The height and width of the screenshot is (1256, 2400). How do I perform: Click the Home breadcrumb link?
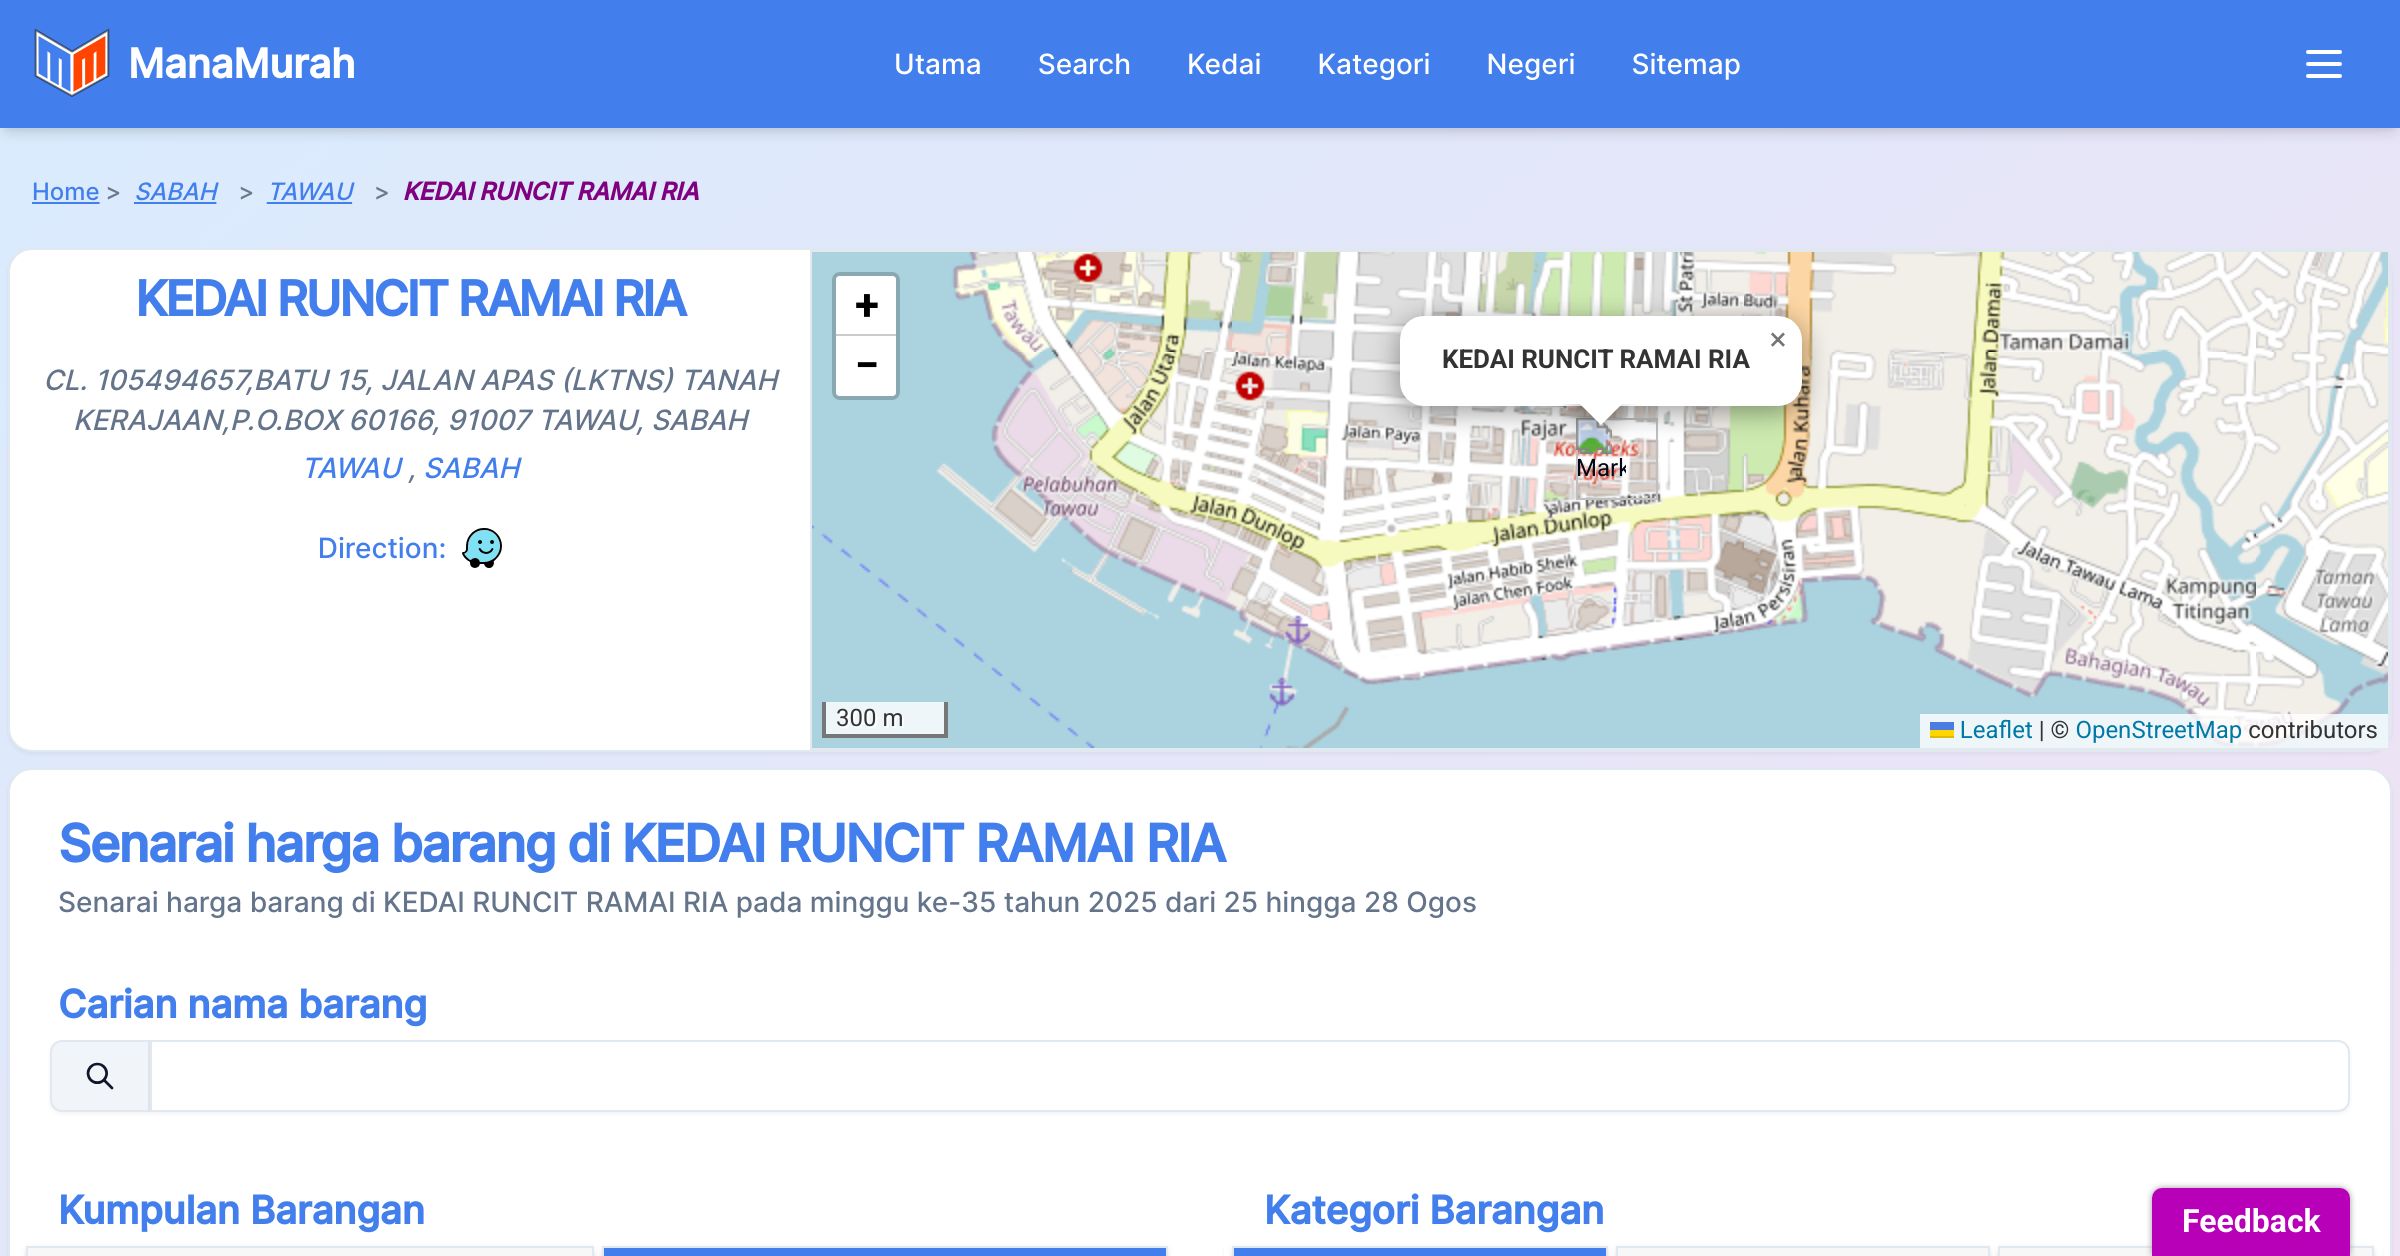(65, 191)
